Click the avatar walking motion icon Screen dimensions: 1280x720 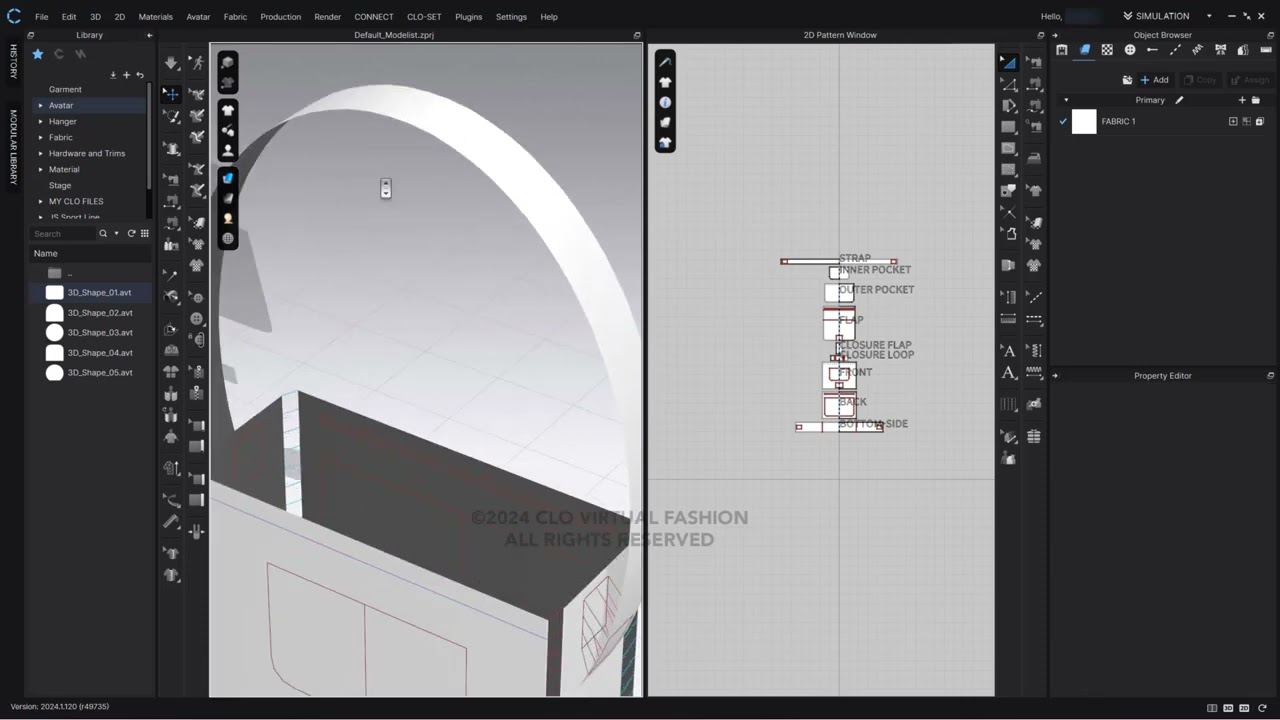click(197, 63)
